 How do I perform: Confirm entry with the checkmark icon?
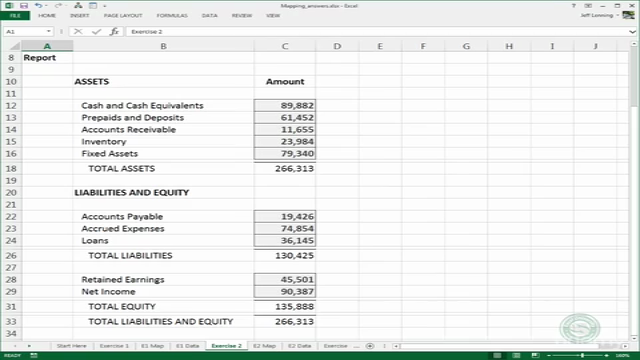pos(96,31)
